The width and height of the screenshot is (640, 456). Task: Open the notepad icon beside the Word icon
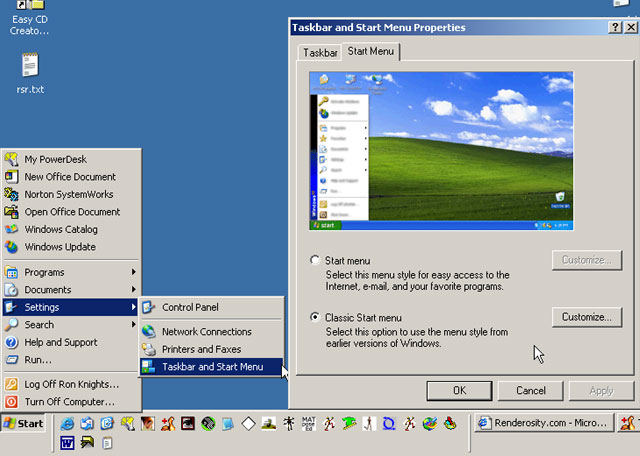click(107, 443)
